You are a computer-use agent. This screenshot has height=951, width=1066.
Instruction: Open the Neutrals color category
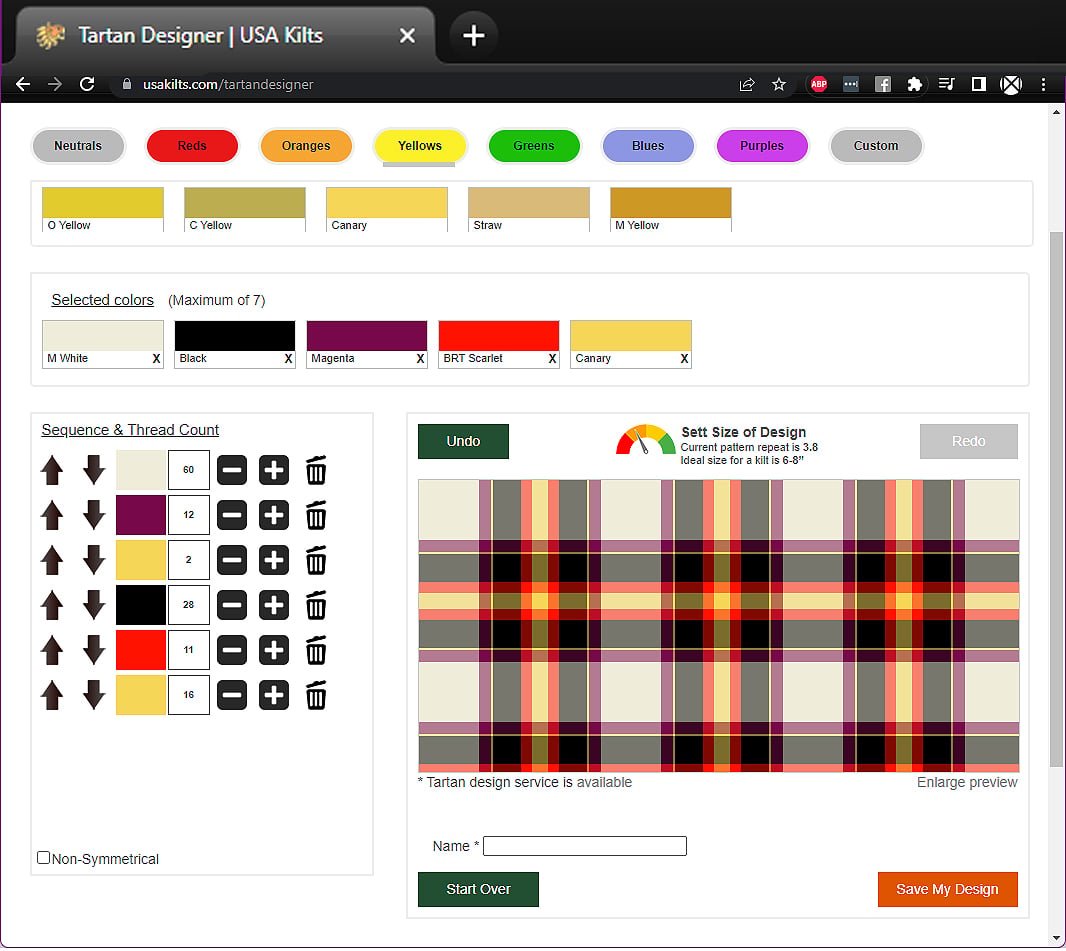click(78, 145)
